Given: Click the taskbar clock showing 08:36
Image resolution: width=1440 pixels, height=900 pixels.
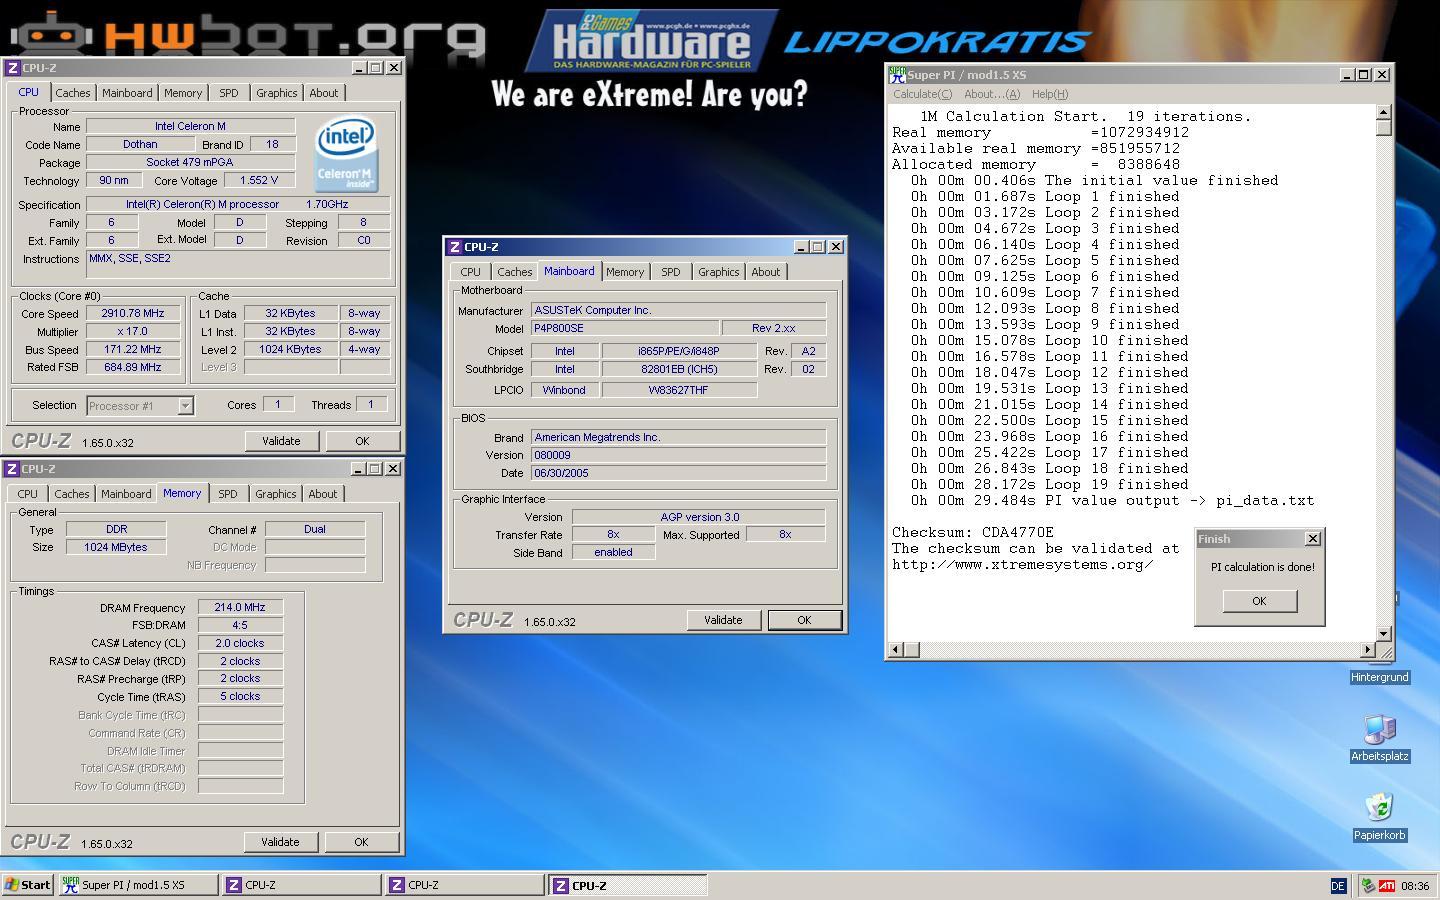Looking at the screenshot, I should point(1415,886).
